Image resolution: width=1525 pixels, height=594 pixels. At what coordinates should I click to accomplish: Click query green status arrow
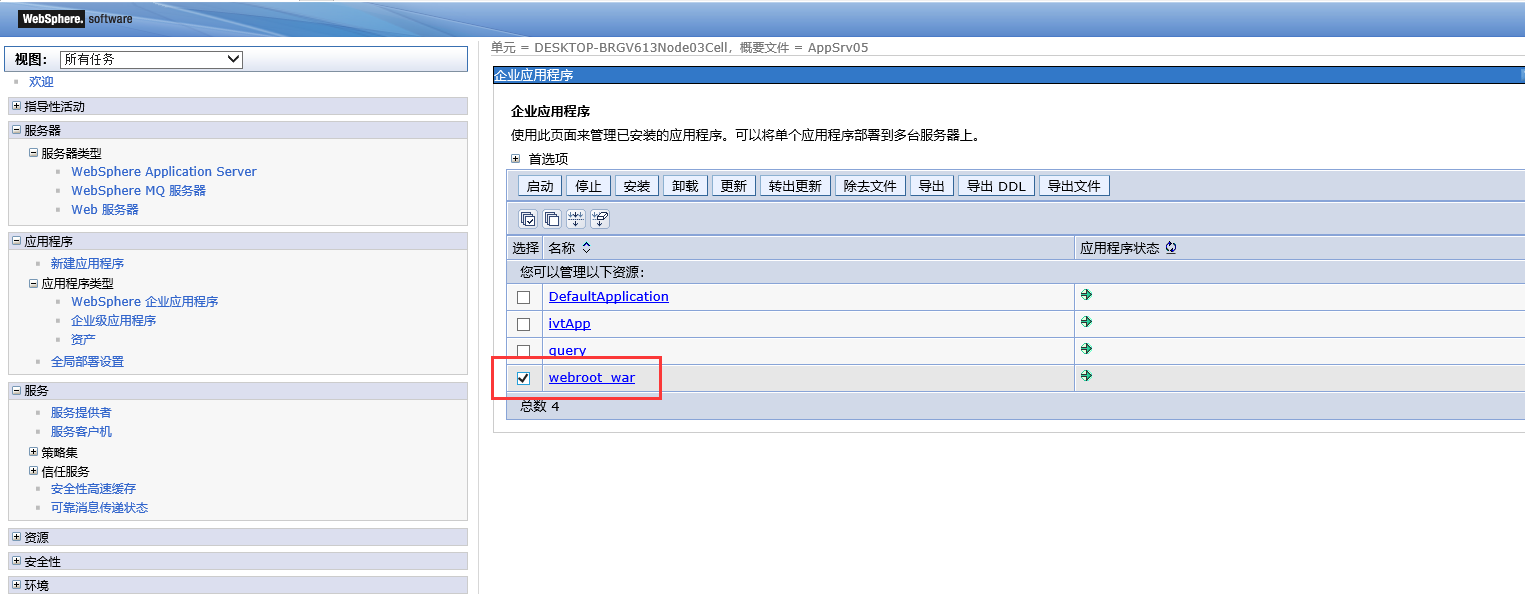pyautogui.click(x=1086, y=349)
